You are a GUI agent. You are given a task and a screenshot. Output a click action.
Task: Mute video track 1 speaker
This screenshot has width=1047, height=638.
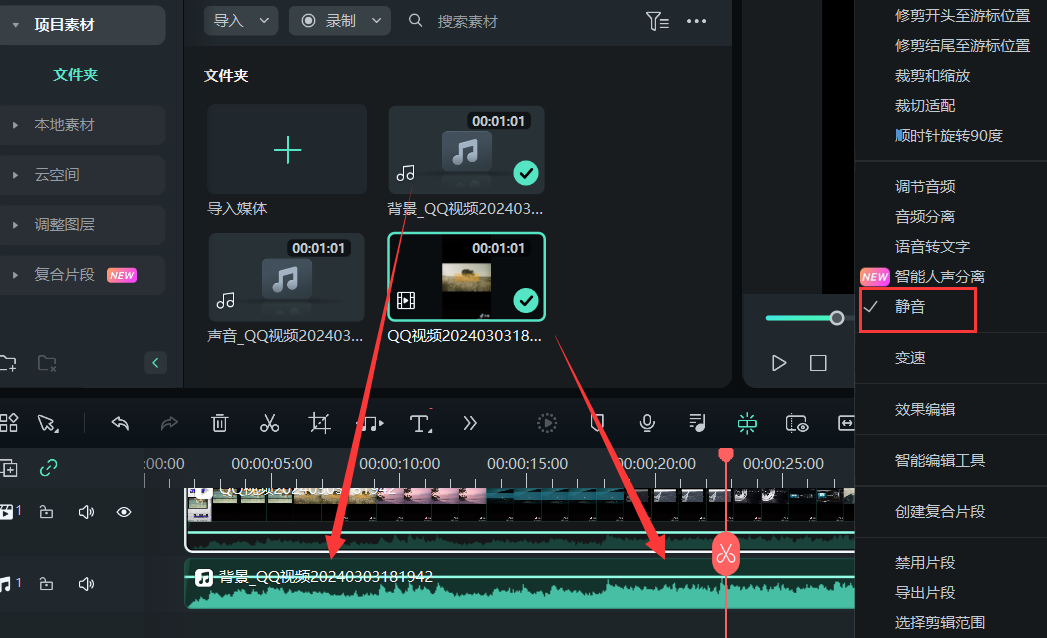(x=86, y=512)
